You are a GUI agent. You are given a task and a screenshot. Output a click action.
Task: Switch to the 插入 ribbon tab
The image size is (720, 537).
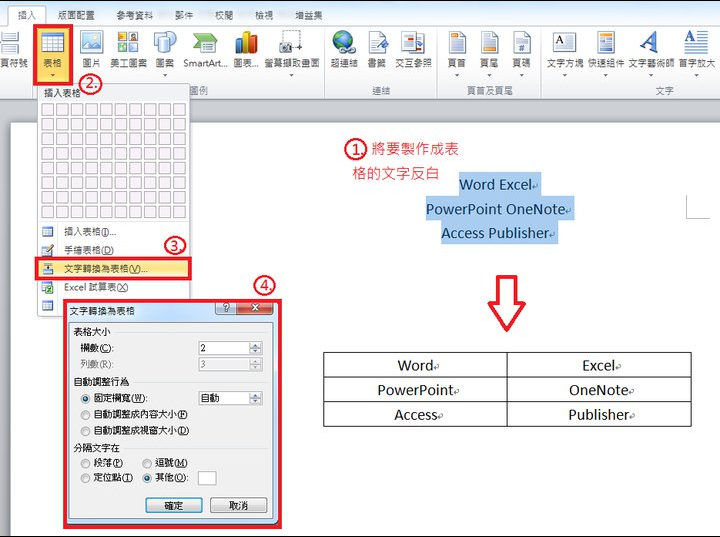pyautogui.click(x=27, y=15)
